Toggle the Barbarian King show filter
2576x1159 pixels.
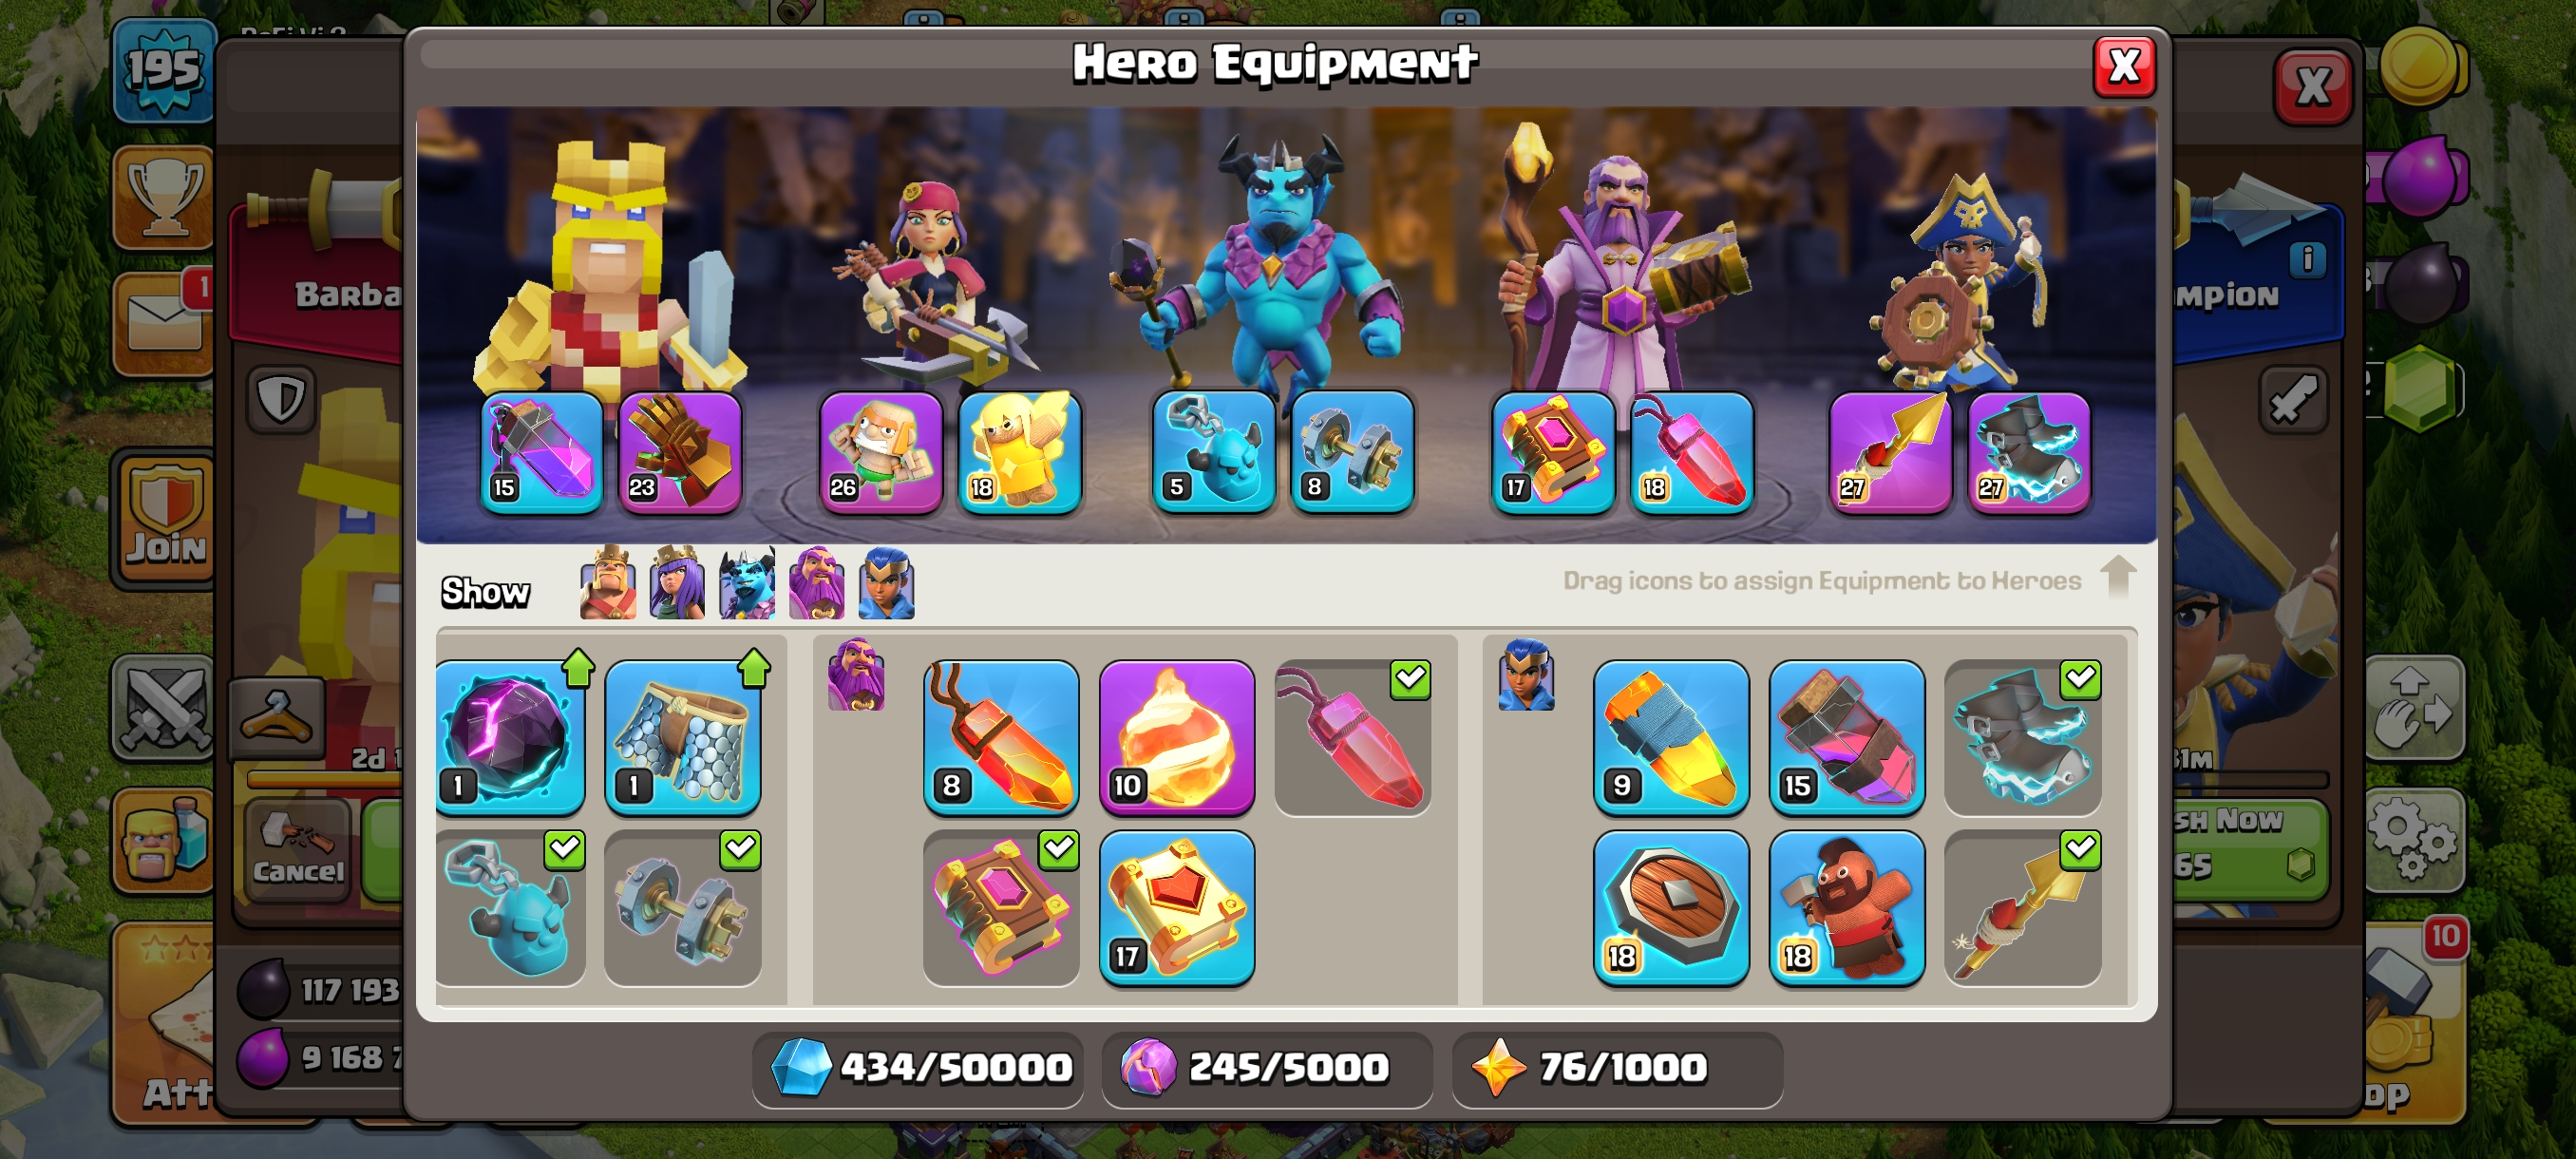coord(607,583)
